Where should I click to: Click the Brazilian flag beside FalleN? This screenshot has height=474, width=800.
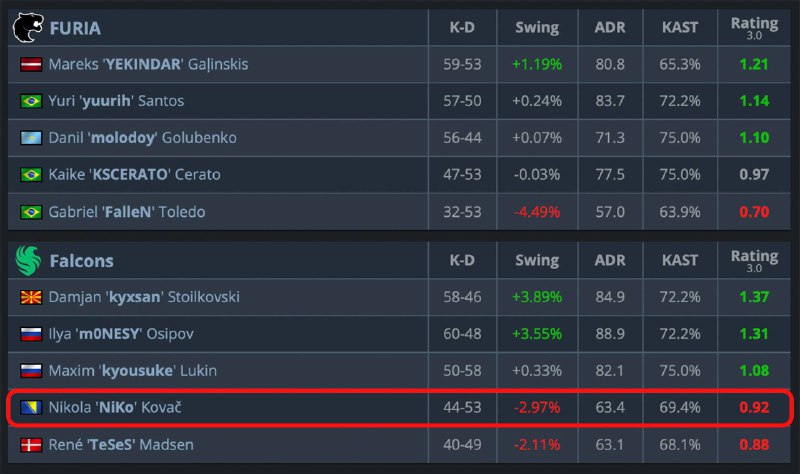coord(31,211)
